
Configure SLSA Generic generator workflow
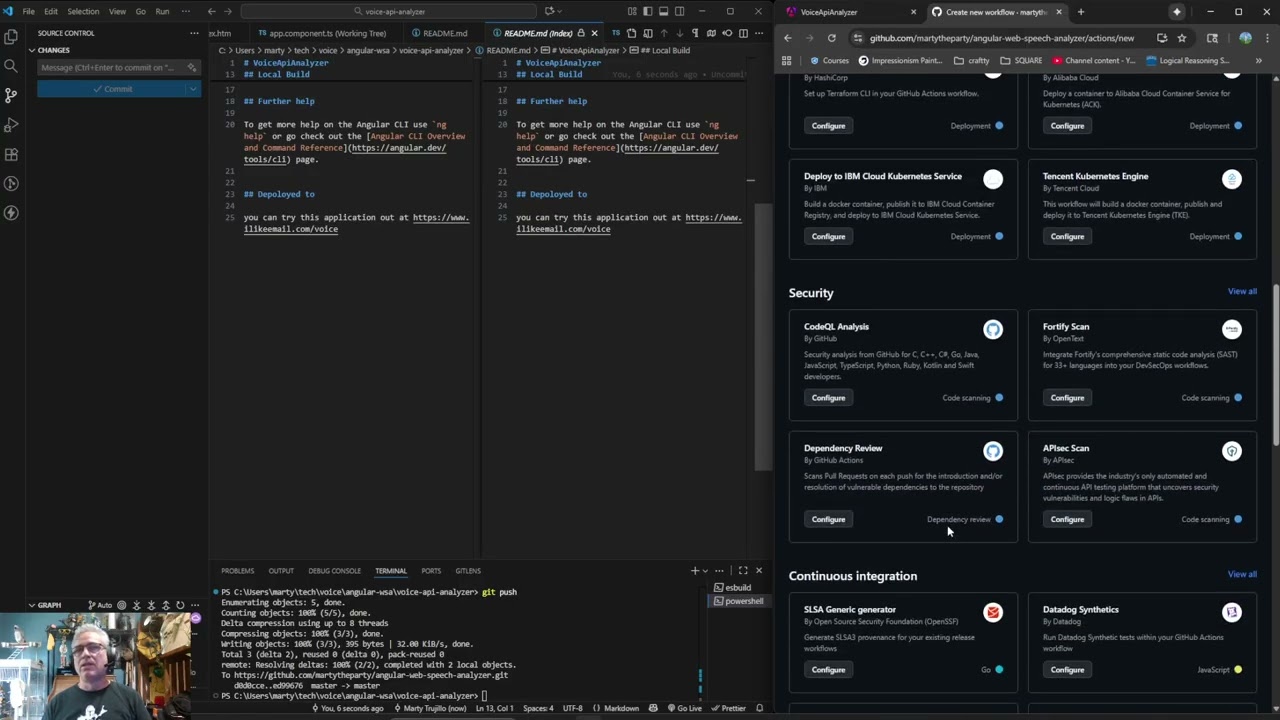click(828, 670)
